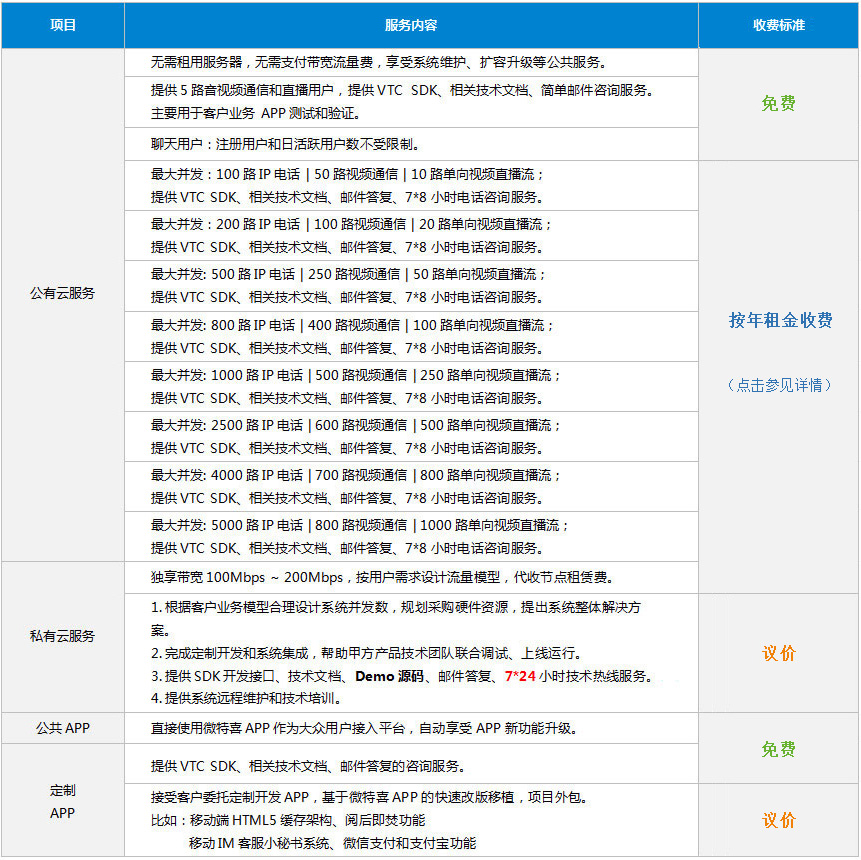Click the 公有云服务 row label
The height and width of the screenshot is (860, 861).
coord(63,293)
